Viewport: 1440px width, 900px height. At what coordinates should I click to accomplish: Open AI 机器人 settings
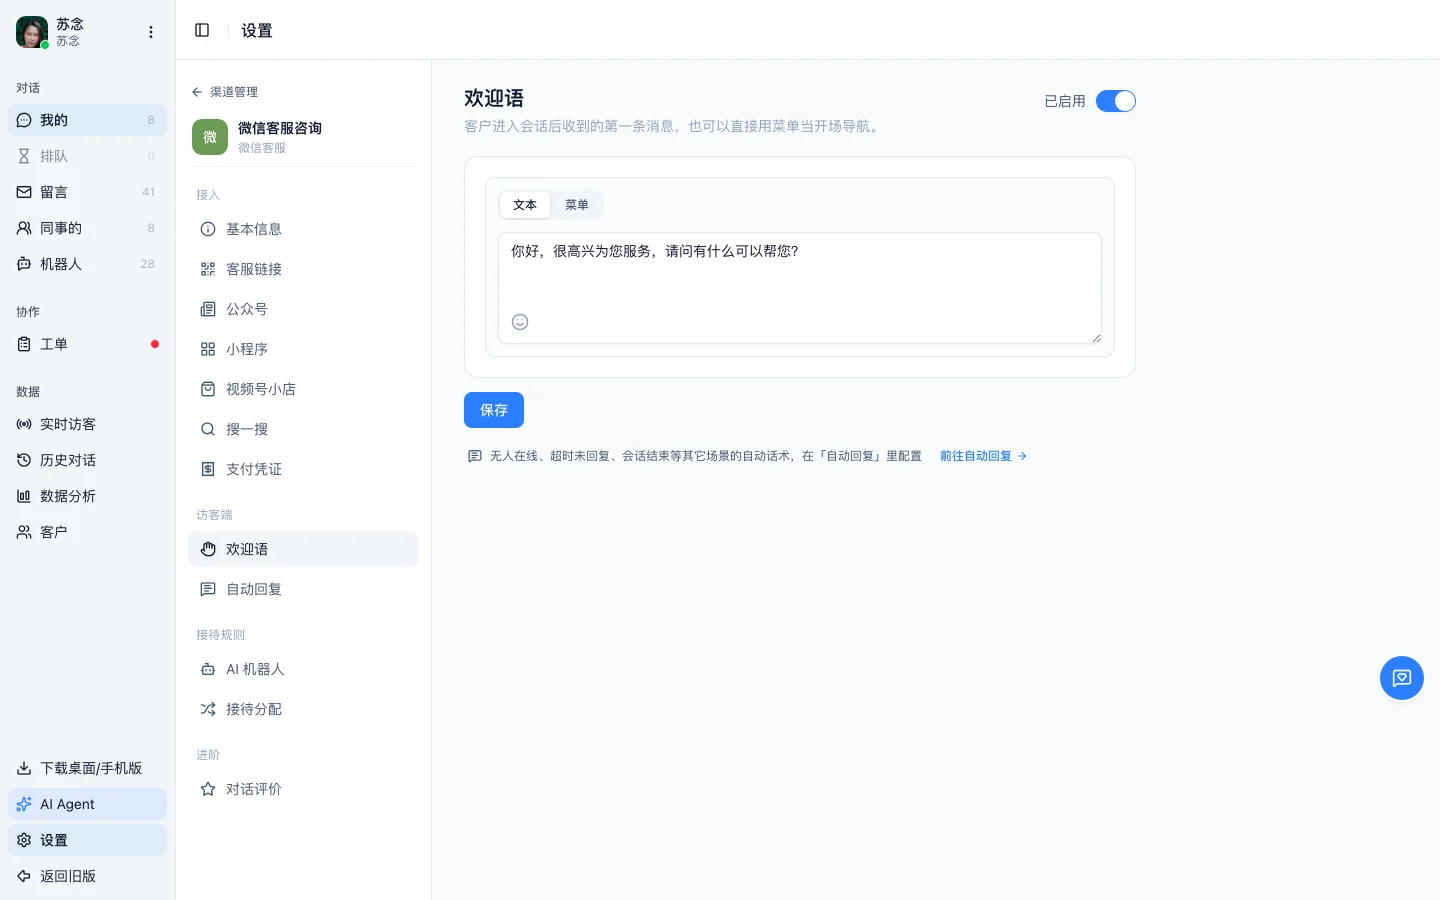pyautogui.click(x=303, y=669)
